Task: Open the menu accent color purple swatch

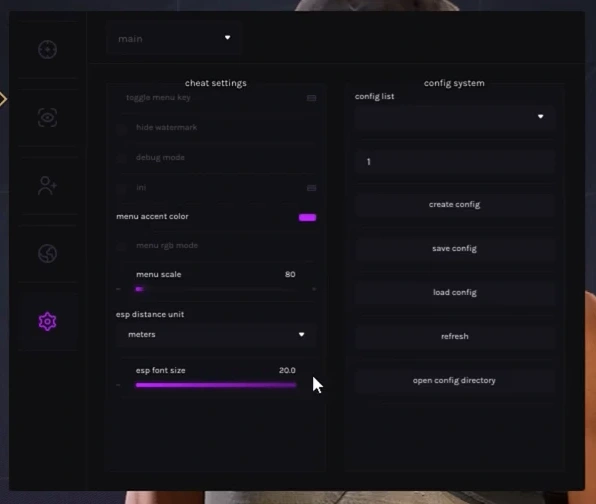Action: point(308,217)
